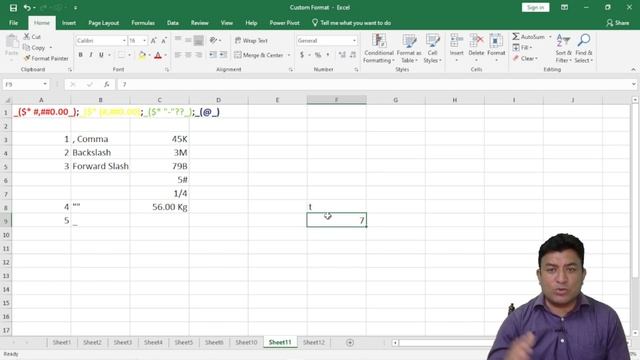Expand the Merge & Center dropdown arrow
The width and height of the screenshot is (640, 360).
click(x=289, y=55)
